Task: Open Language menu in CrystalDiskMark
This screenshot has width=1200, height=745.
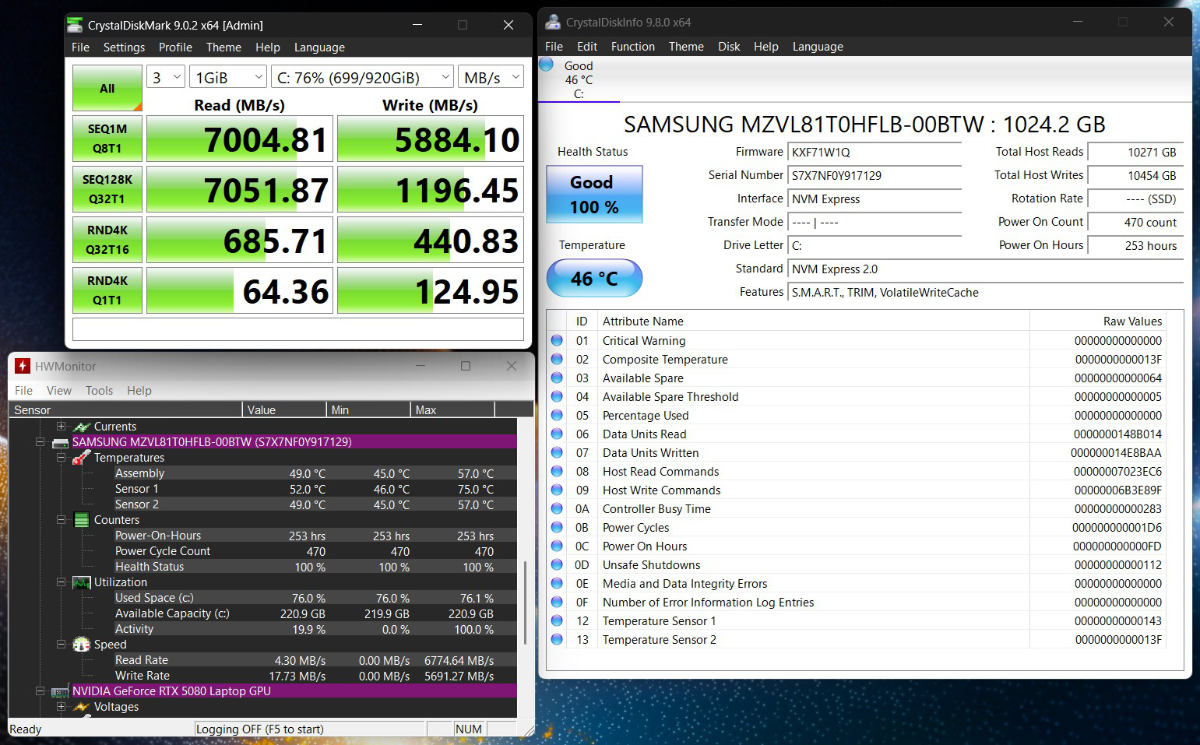Action: click(319, 47)
